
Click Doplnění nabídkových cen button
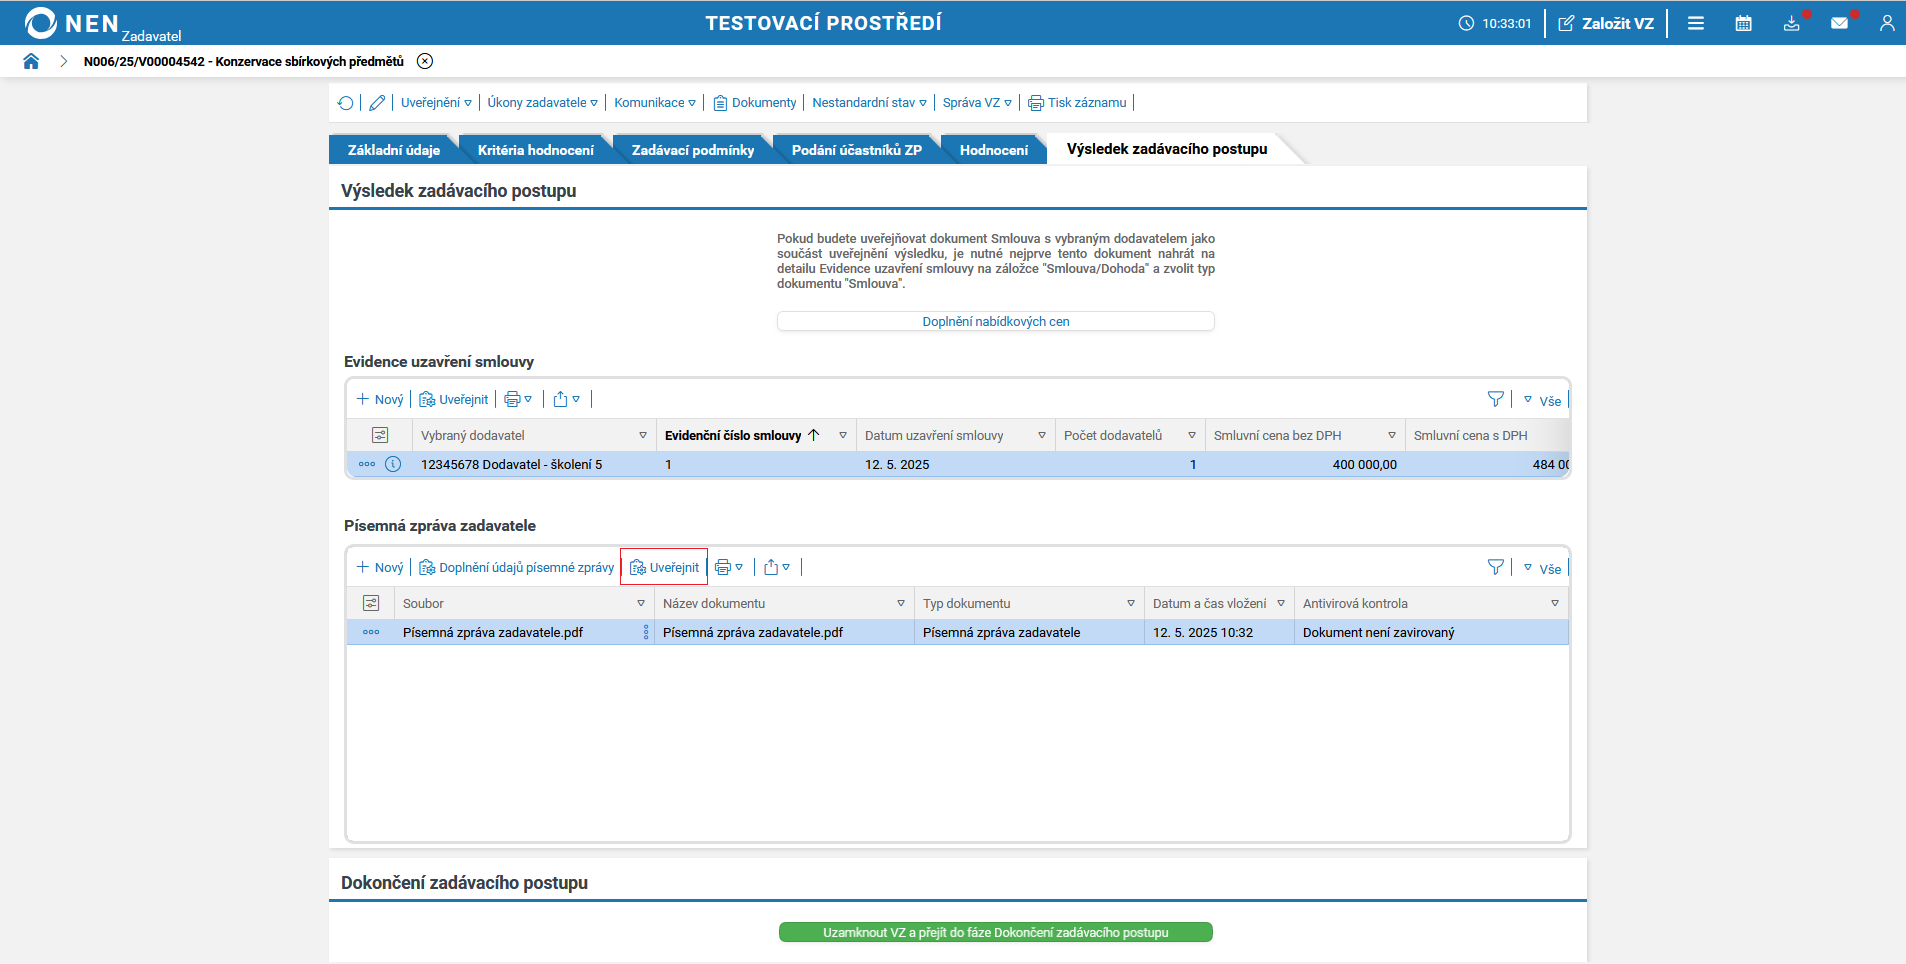click(996, 321)
